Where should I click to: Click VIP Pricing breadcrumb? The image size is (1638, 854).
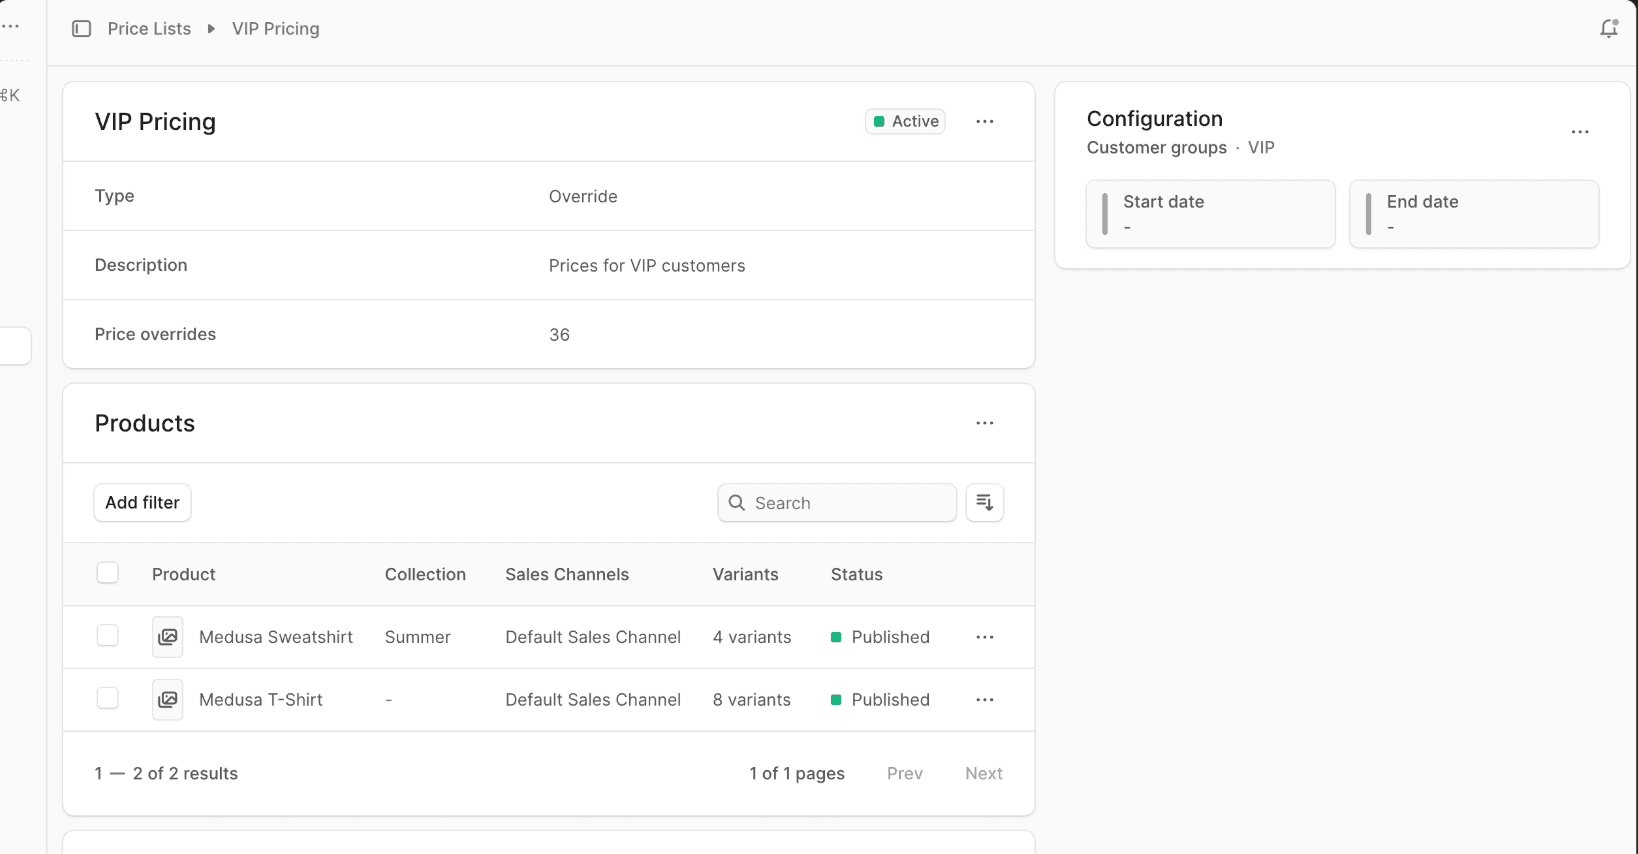tap(276, 29)
